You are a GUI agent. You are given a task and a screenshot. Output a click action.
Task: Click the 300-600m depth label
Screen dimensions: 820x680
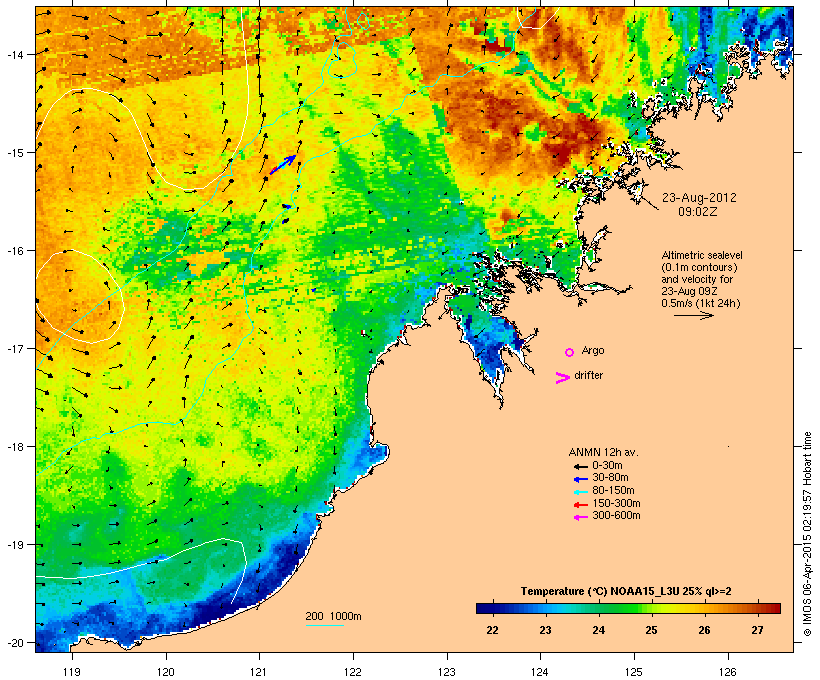coord(616,516)
